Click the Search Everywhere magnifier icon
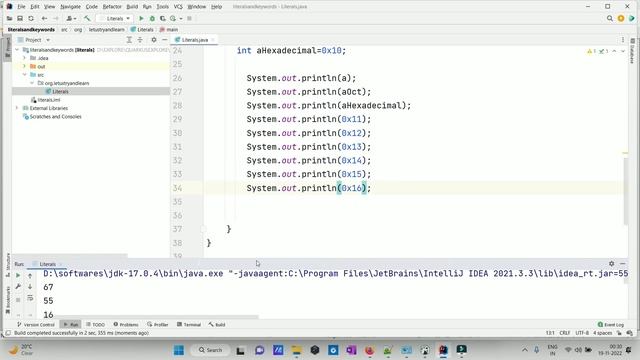Screen dimensions: 640x360 click(609, 18)
